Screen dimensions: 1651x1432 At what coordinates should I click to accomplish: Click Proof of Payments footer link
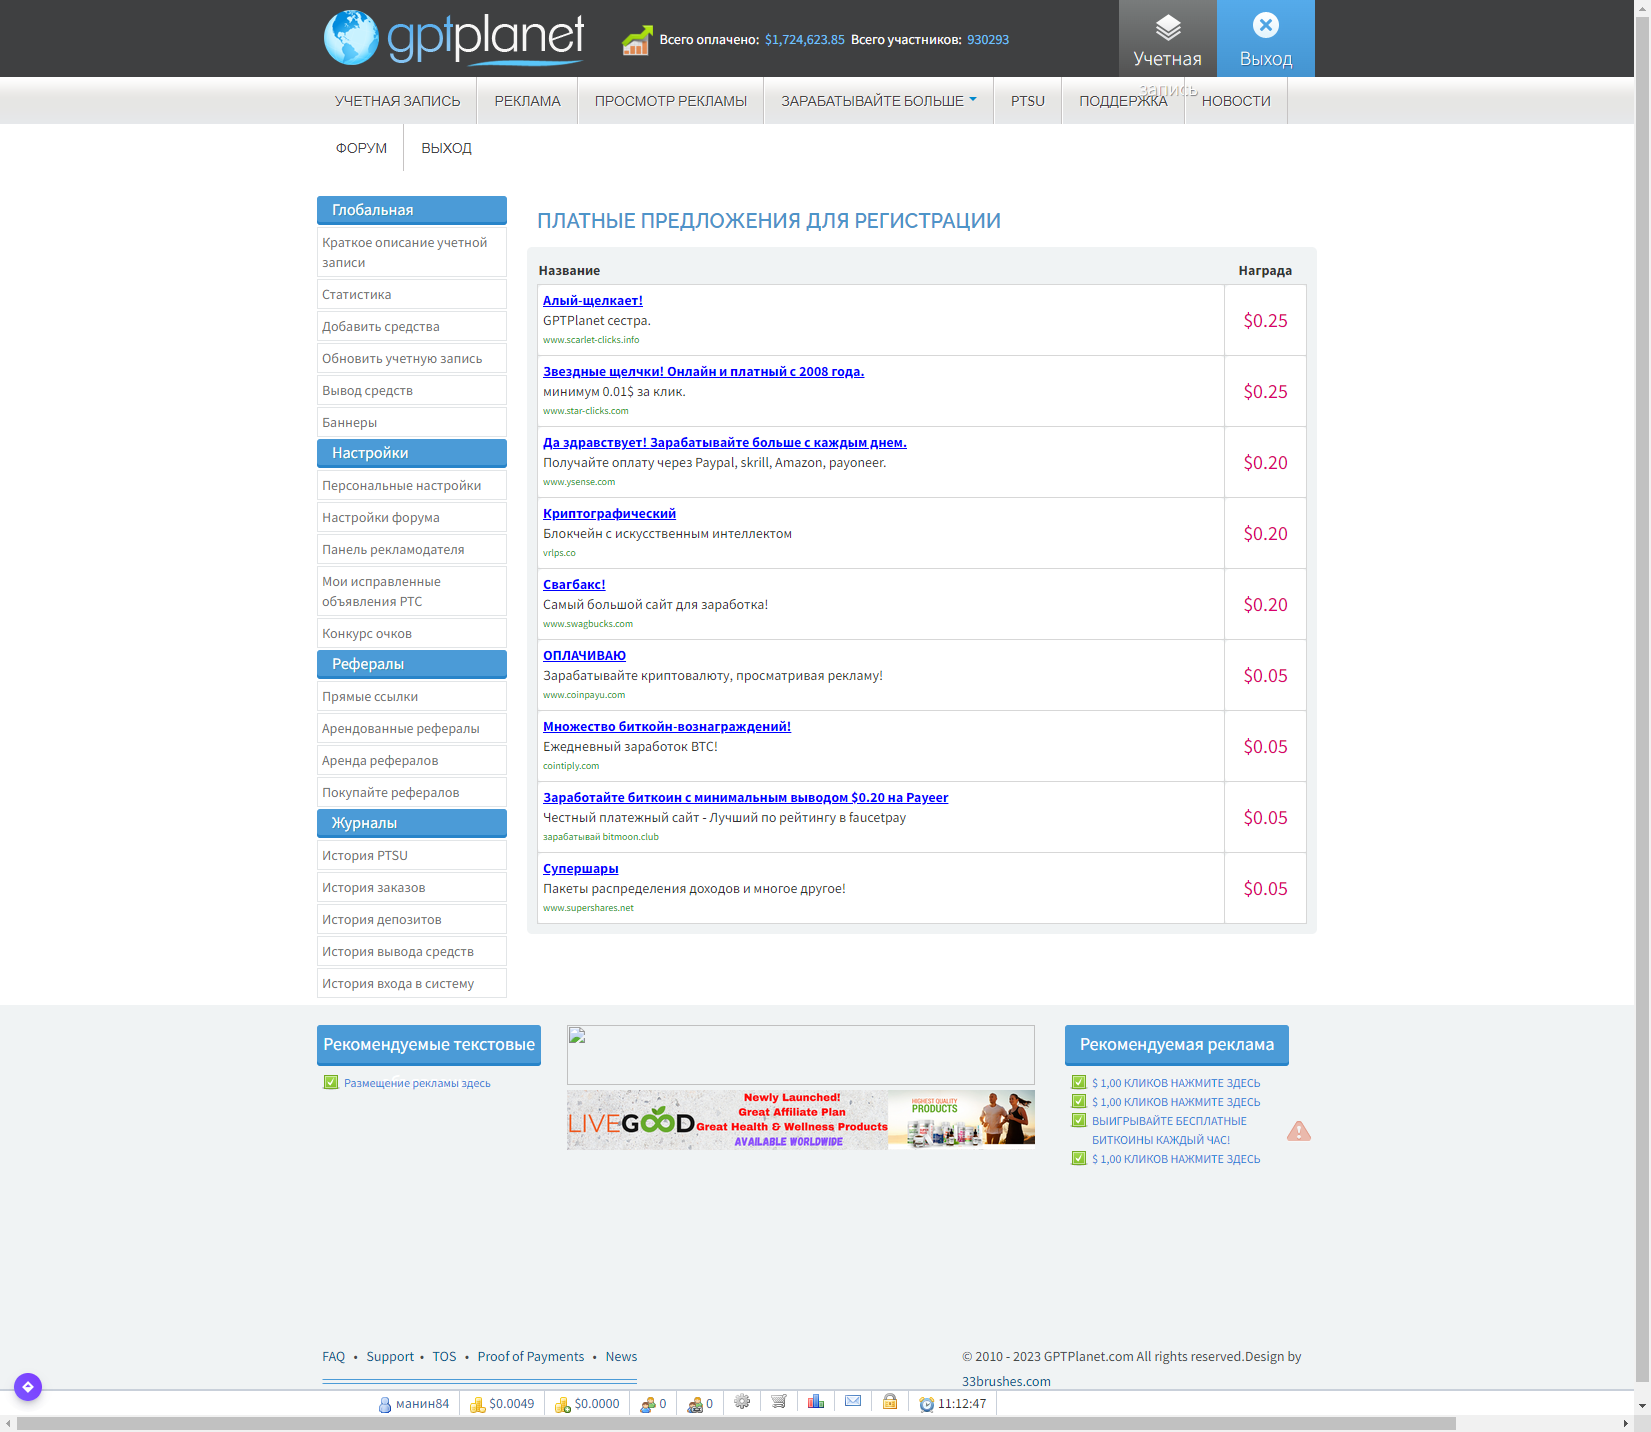[x=531, y=1356]
